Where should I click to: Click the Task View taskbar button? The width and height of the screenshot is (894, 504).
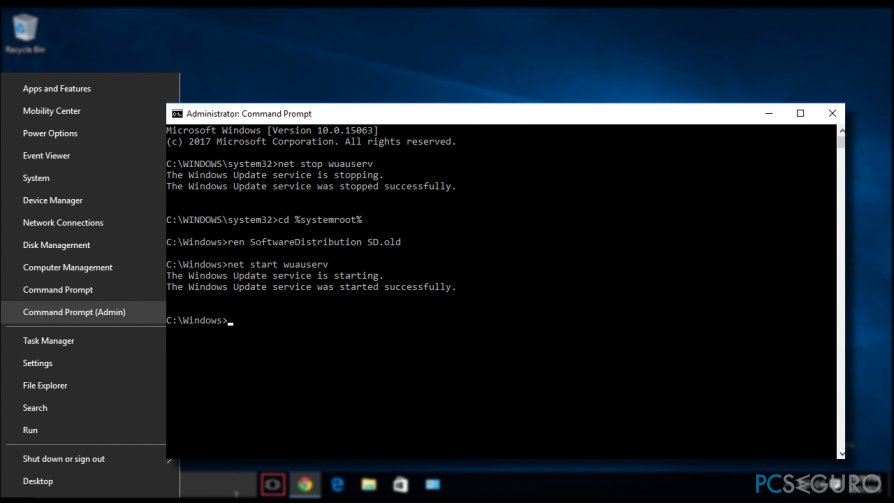(273, 485)
